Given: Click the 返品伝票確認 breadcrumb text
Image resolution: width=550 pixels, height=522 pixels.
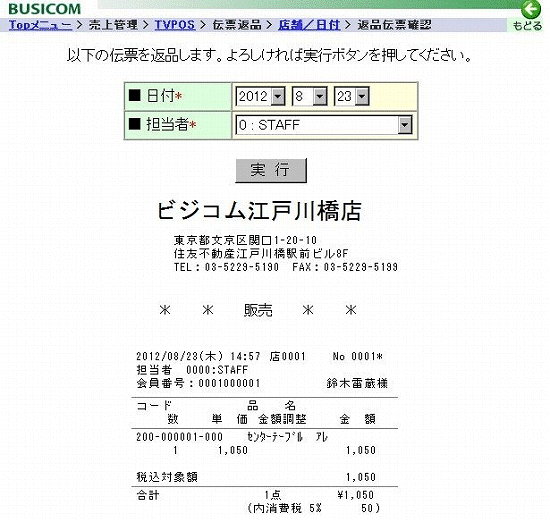Looking at the screenshot, I should pos(394,25).
